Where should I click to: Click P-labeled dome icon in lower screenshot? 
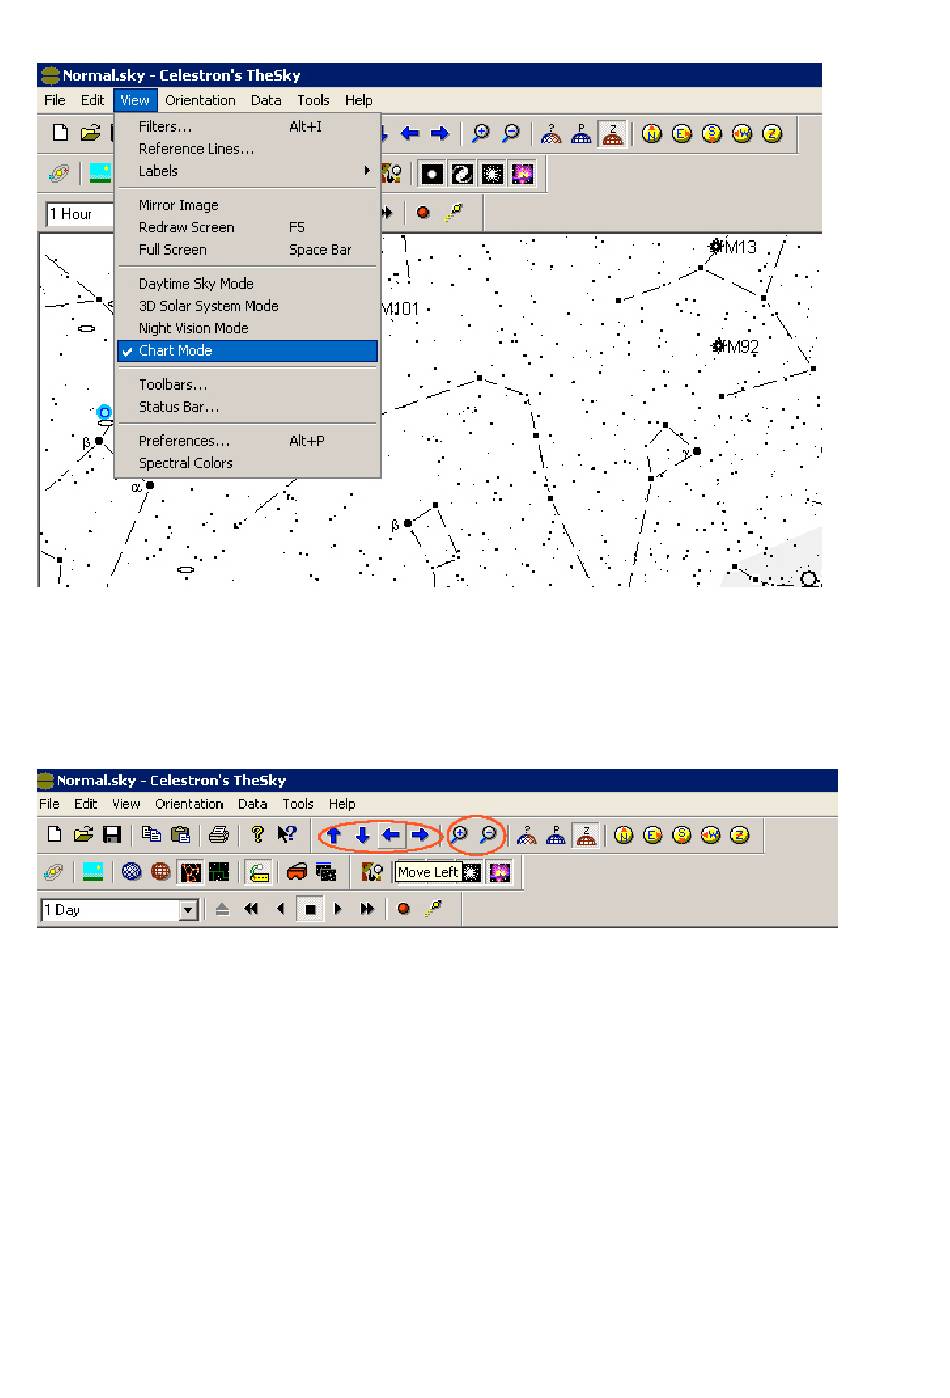pos(556,835)
